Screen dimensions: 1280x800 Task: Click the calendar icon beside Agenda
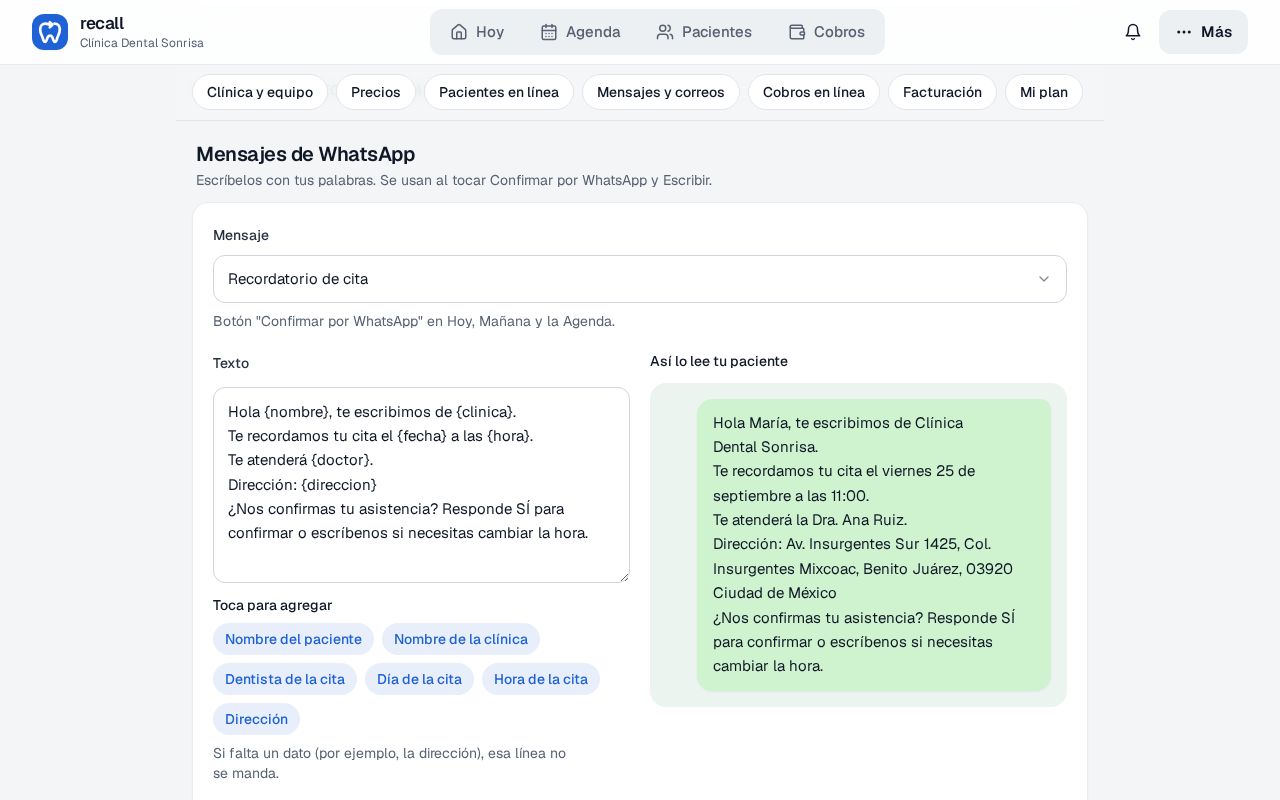tap(549, 32)
